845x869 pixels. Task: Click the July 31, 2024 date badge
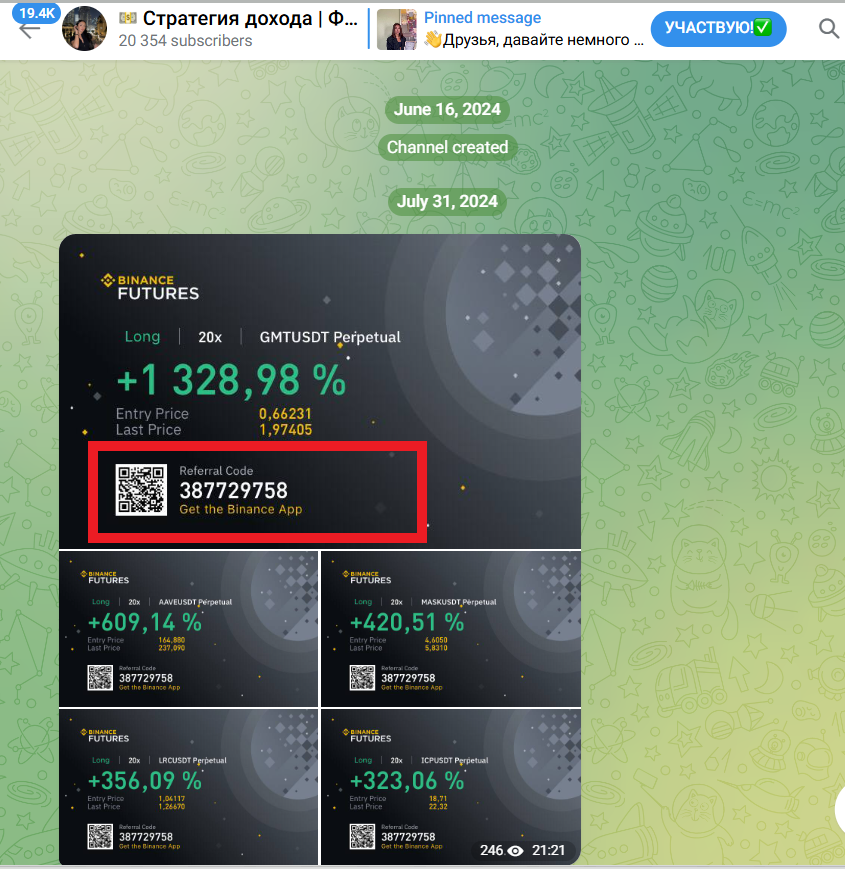pyautogui.click(x=447, y=201)
